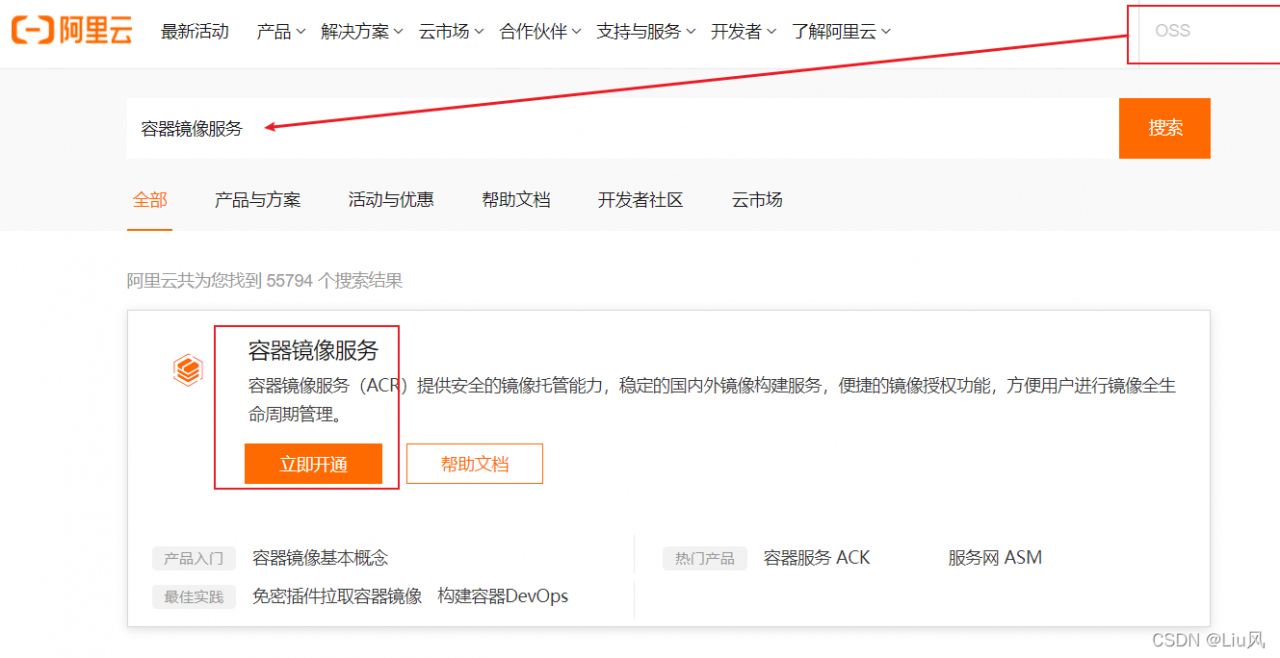Click the 帮助文档 outlined button

475,464
